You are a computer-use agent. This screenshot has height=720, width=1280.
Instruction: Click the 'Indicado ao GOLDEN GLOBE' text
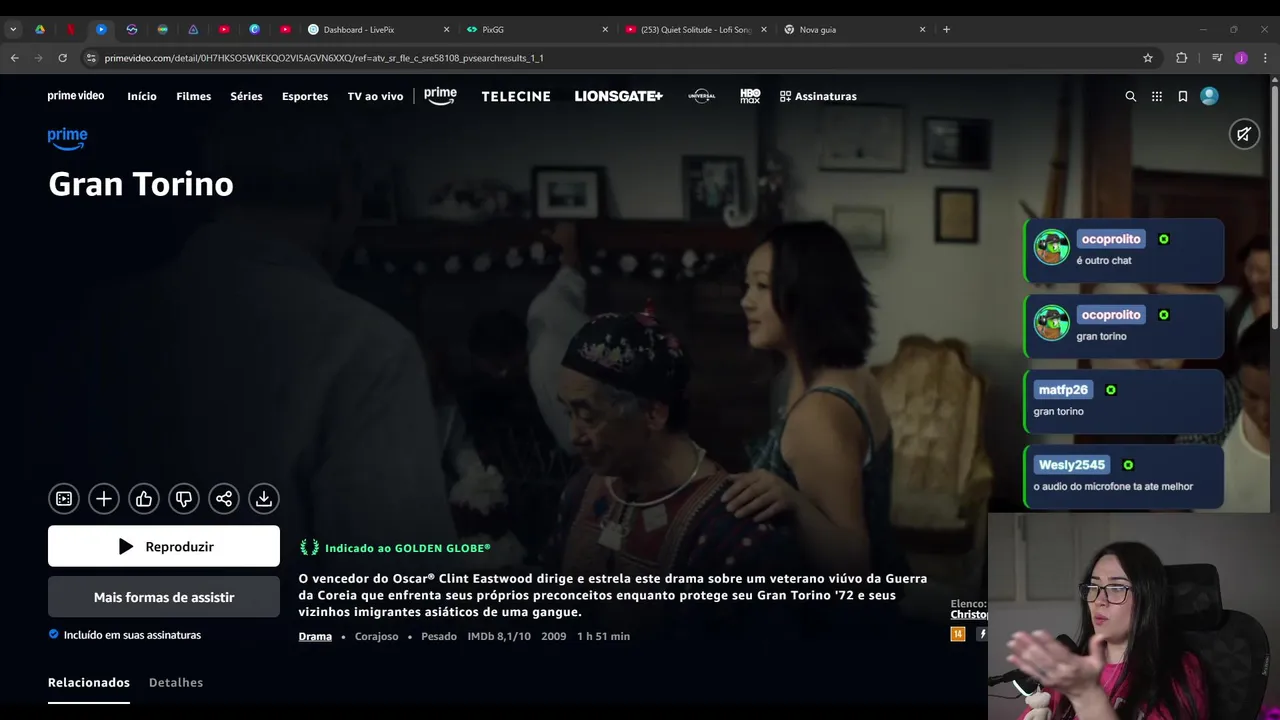(408, 548)
